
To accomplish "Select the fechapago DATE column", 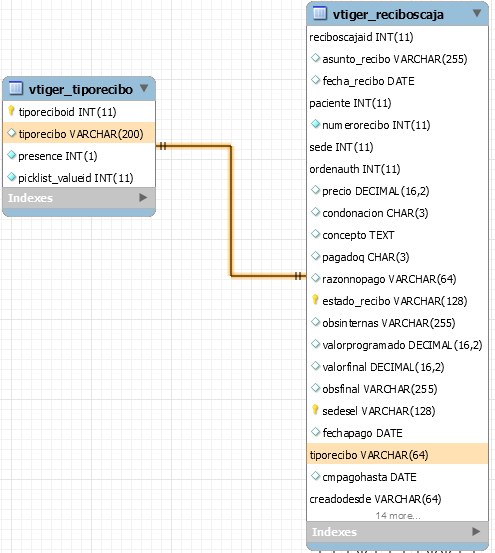I will [x=397, y=433].
